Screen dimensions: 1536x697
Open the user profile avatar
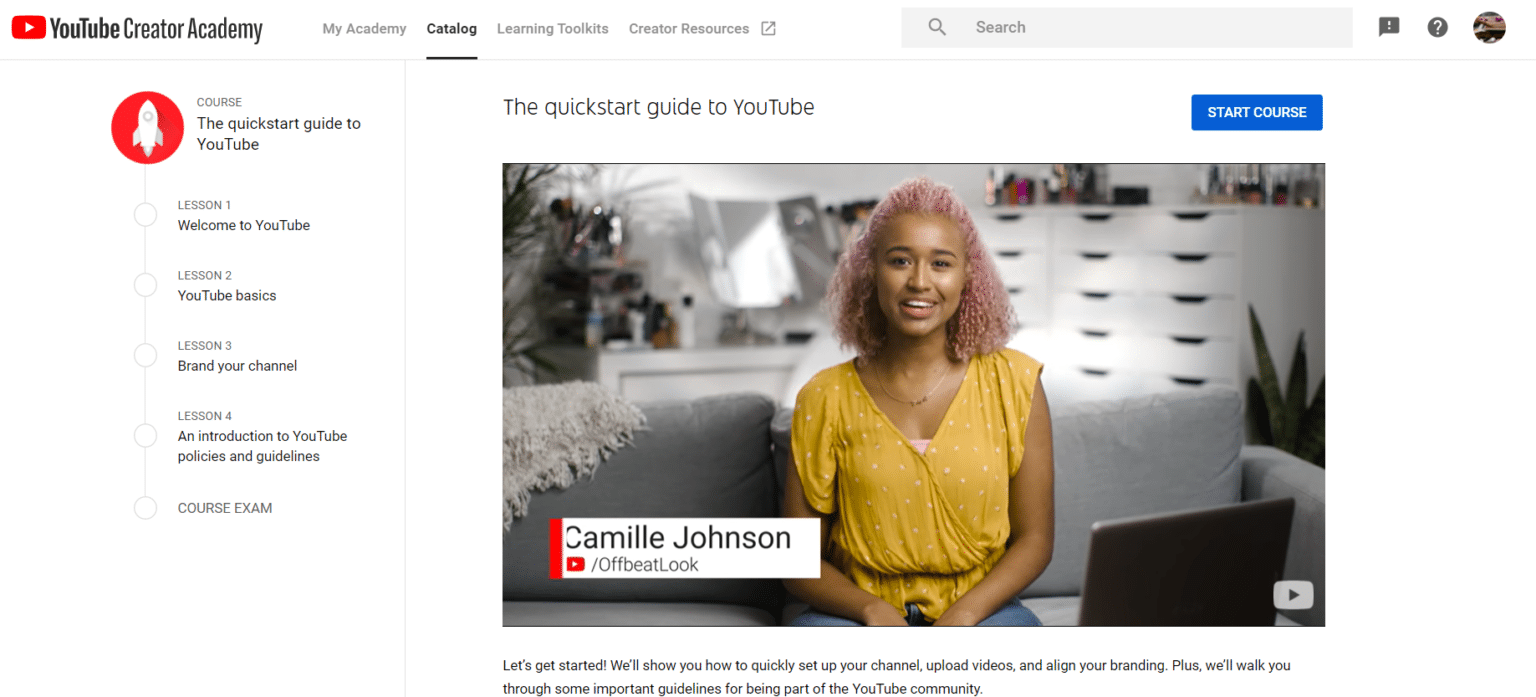coord(1489,28)
